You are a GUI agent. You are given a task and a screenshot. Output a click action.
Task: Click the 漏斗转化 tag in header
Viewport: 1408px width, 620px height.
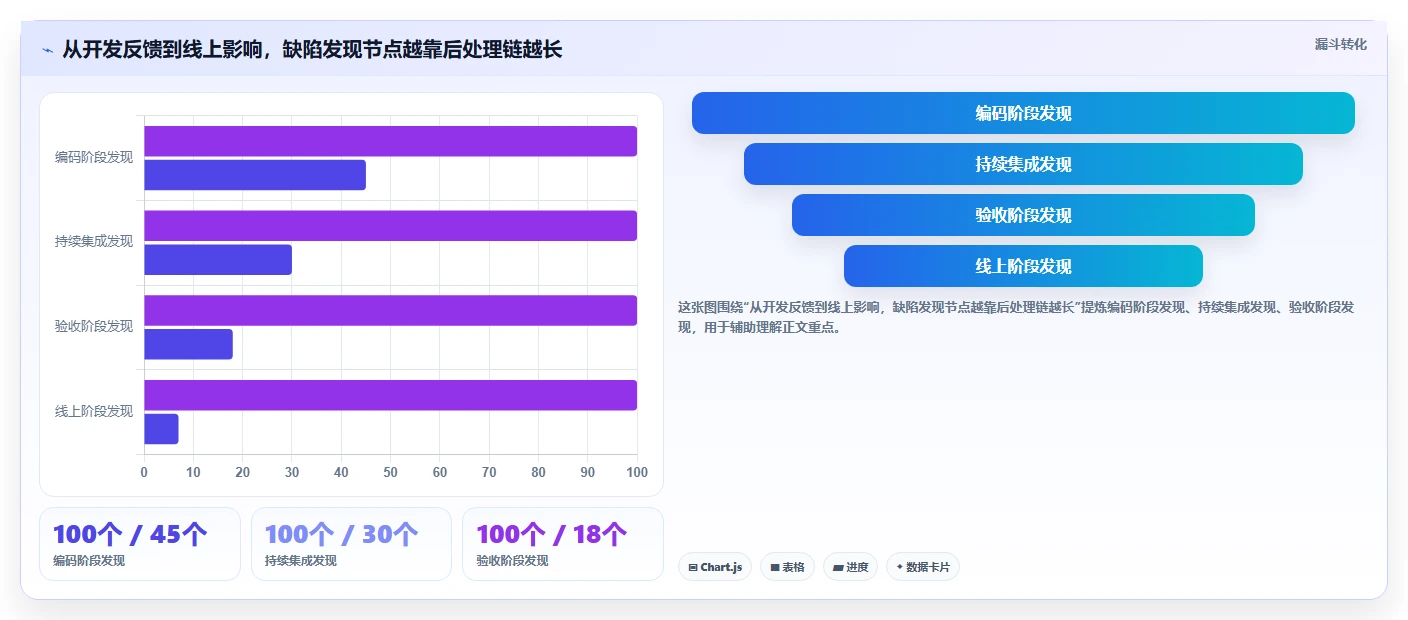coord(1340,44)
